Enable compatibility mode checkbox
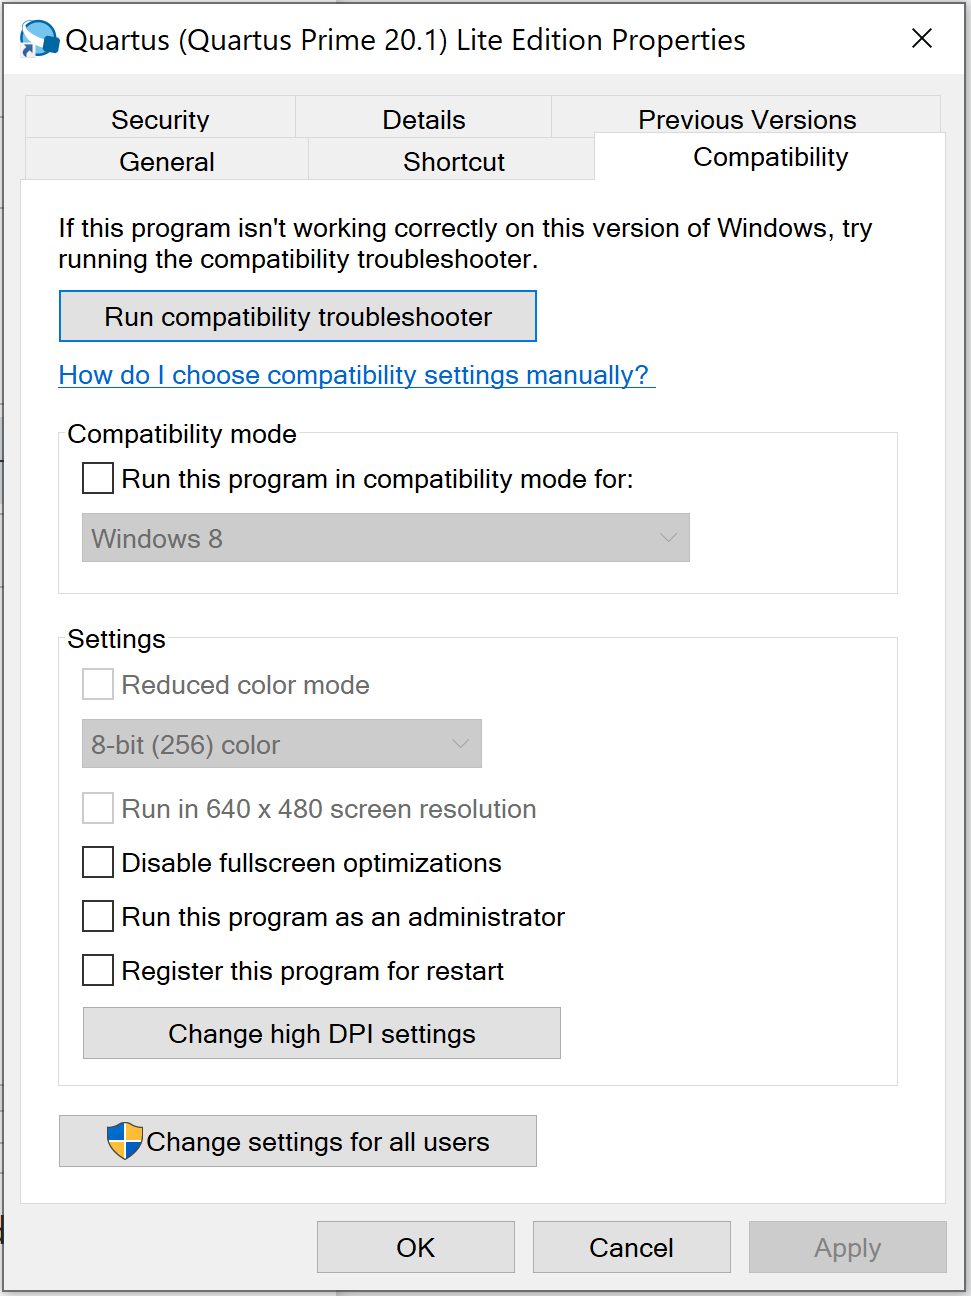The image size is (971, 1296). (x=98, y=478)
